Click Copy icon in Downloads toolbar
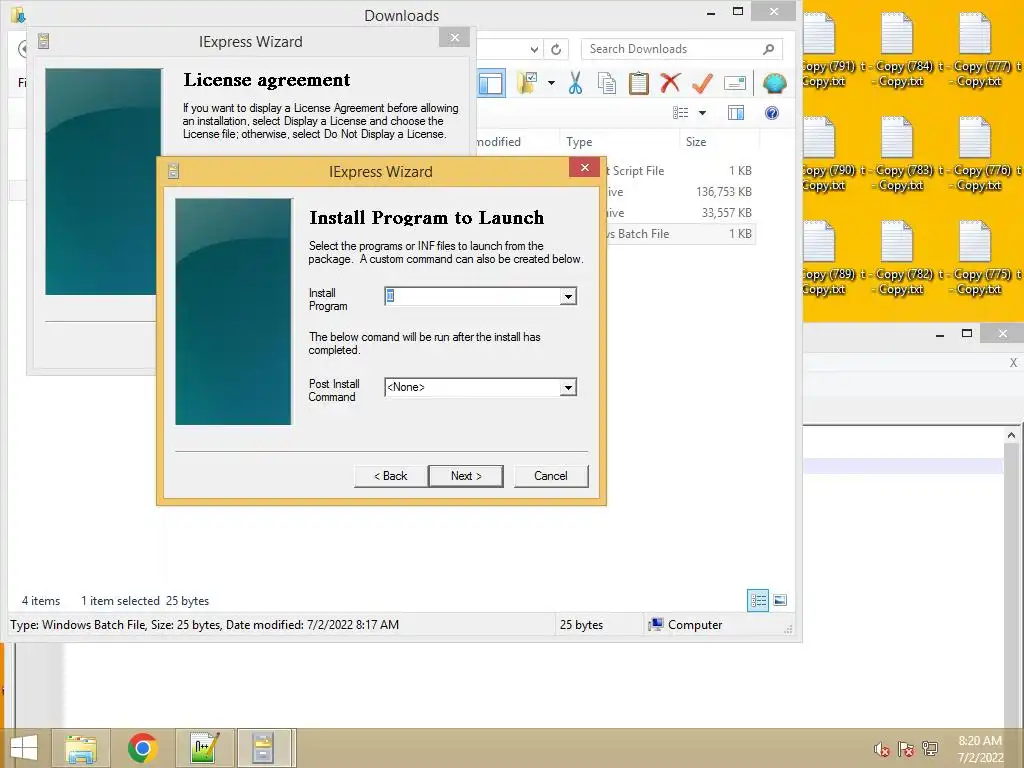The image size is (1024, 768). pyautogui.click(x=607, y=83)
